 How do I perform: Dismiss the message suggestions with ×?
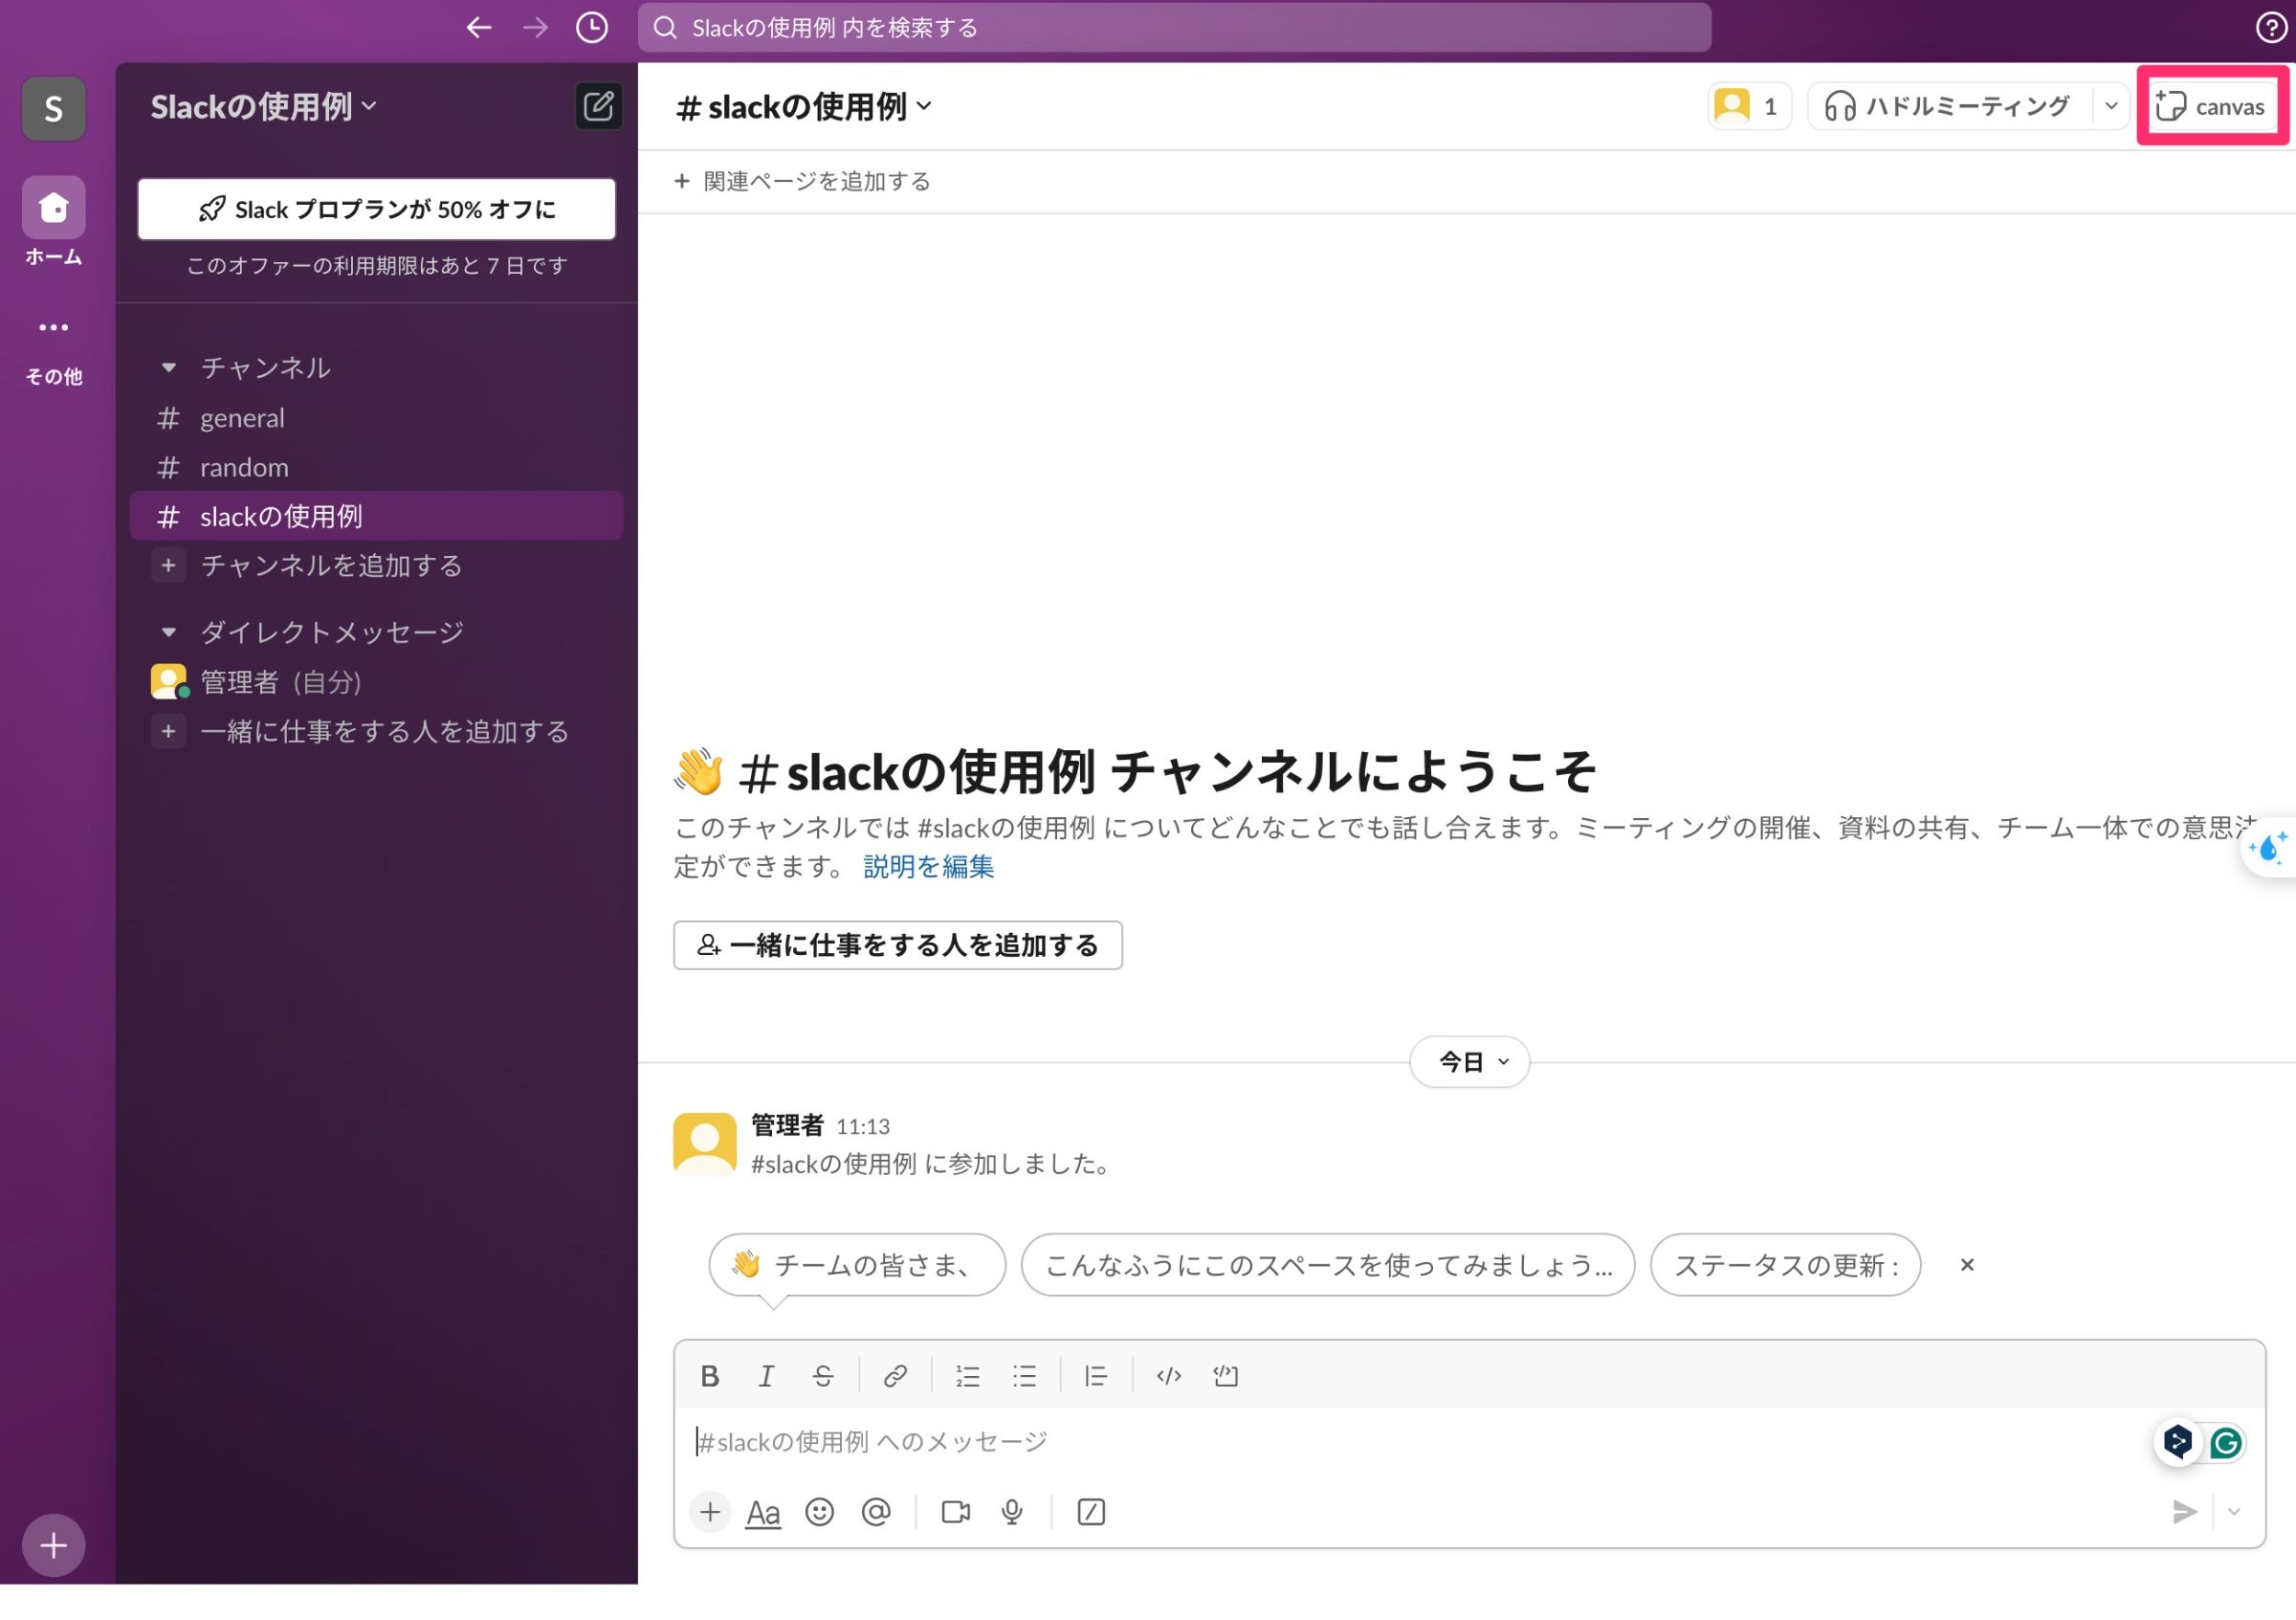1967,1265
